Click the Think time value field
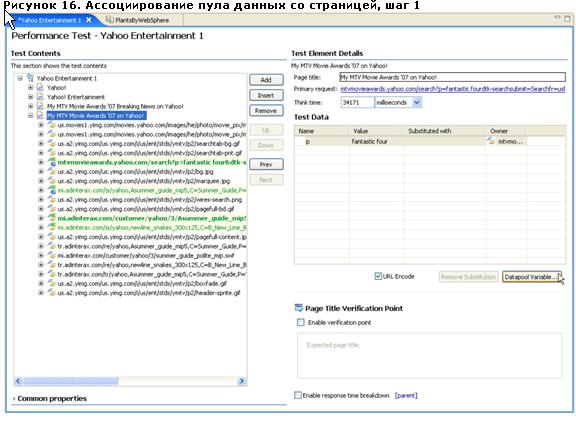Screen dimensions: 576x421 357,102
